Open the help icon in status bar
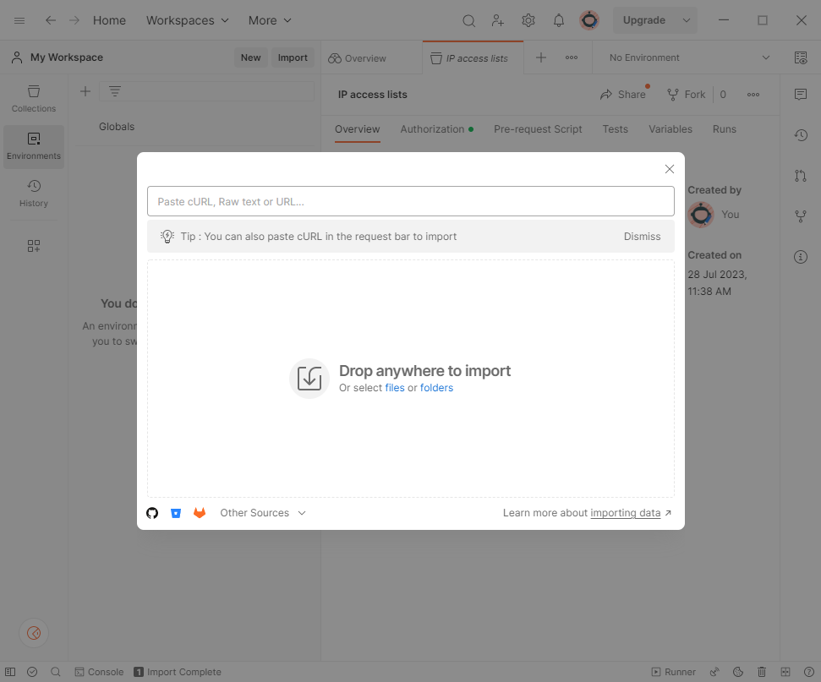This screenshot has height=682, width=821. (x=808, y=672)
